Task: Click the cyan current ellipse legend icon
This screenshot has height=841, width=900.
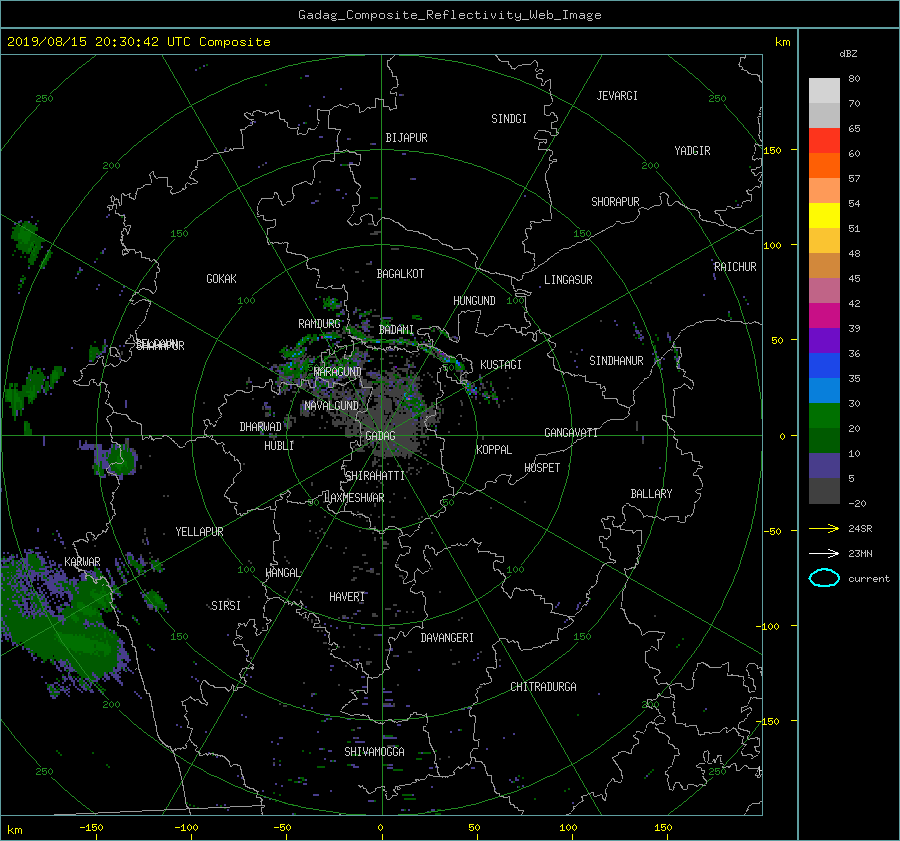Action: 824,578
